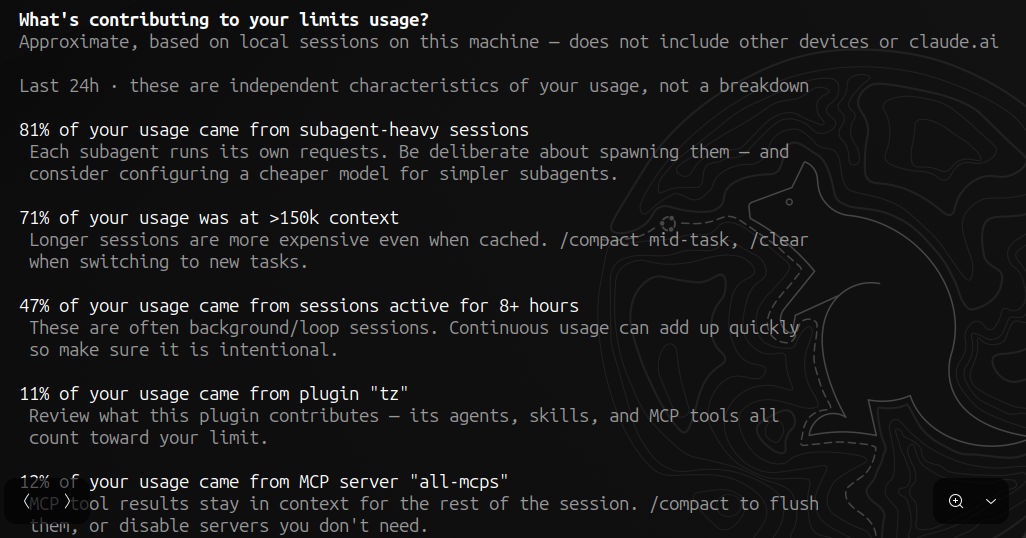Click the "cheaper model for simpler subagents" text
This screenshot has height=538, width=1026.
(434, 173)
